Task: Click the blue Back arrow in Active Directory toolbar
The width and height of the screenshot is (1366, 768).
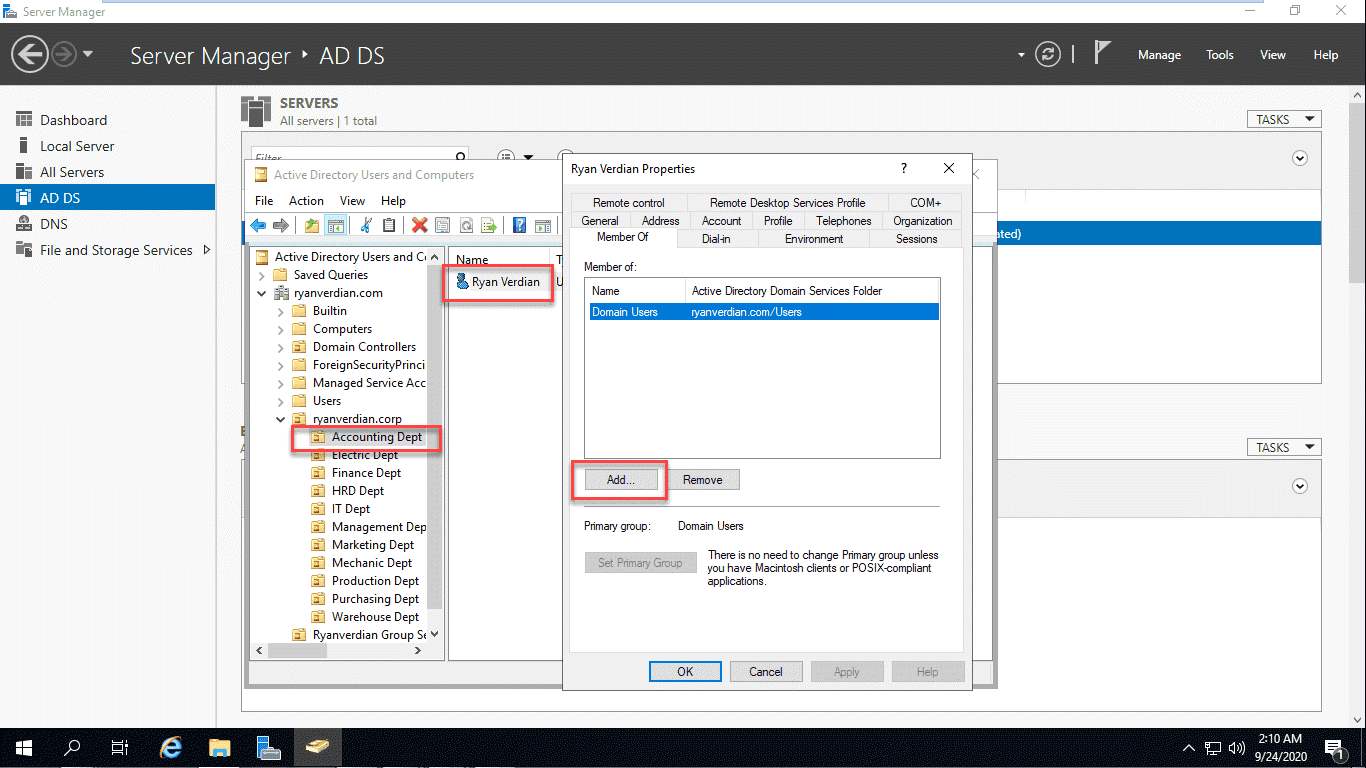Action: [259, 226]
